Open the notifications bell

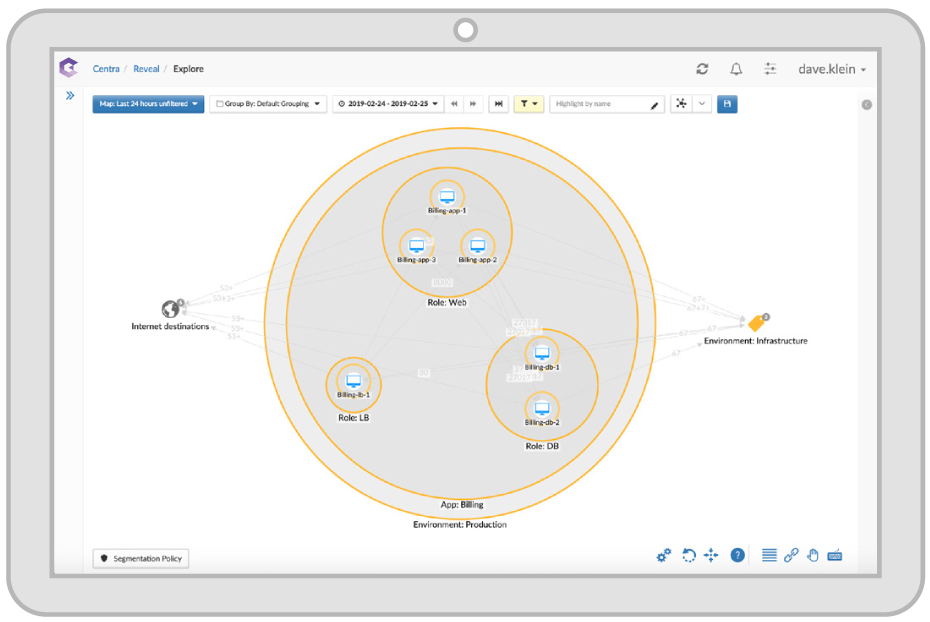point(736,69)
